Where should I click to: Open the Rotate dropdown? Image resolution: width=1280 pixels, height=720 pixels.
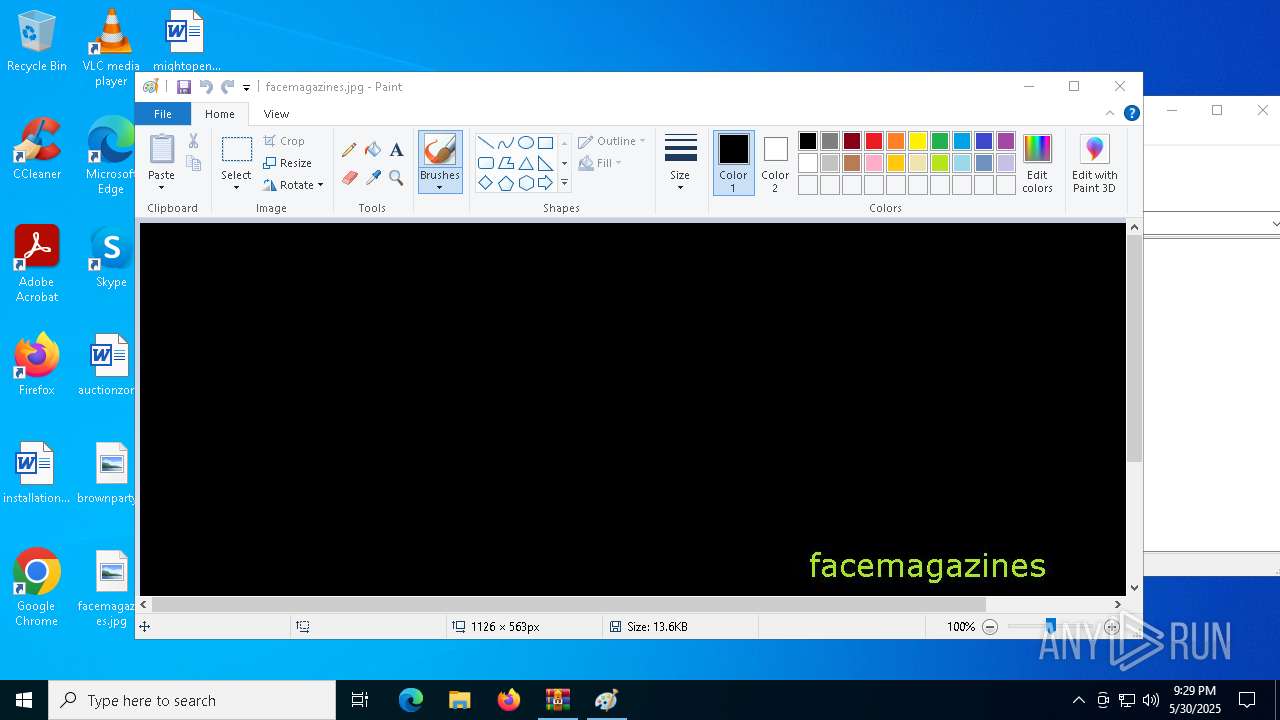294,185
